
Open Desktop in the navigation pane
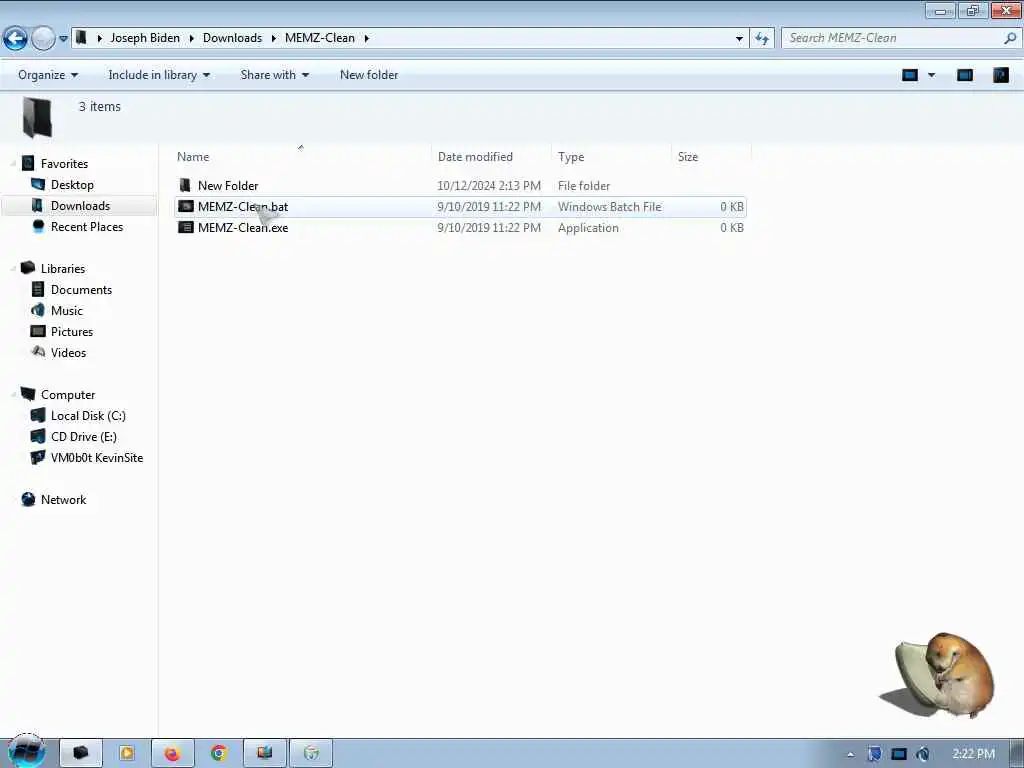click(72, 185)
